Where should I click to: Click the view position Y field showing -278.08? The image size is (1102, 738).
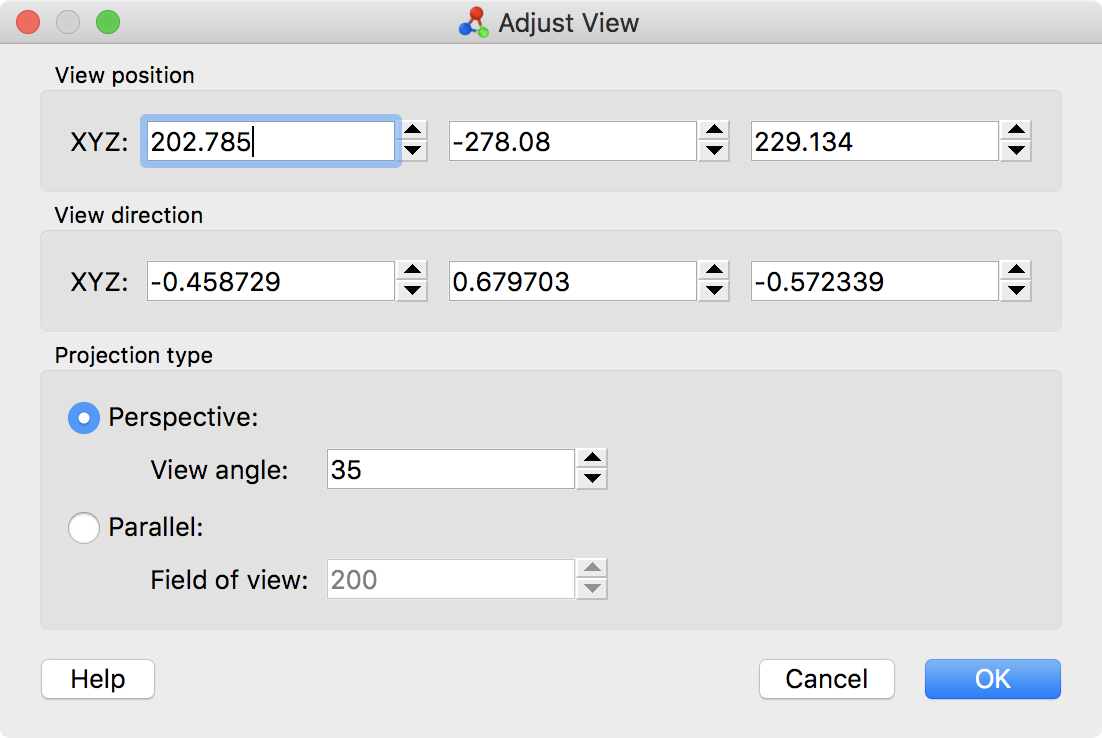coord(572,142)
